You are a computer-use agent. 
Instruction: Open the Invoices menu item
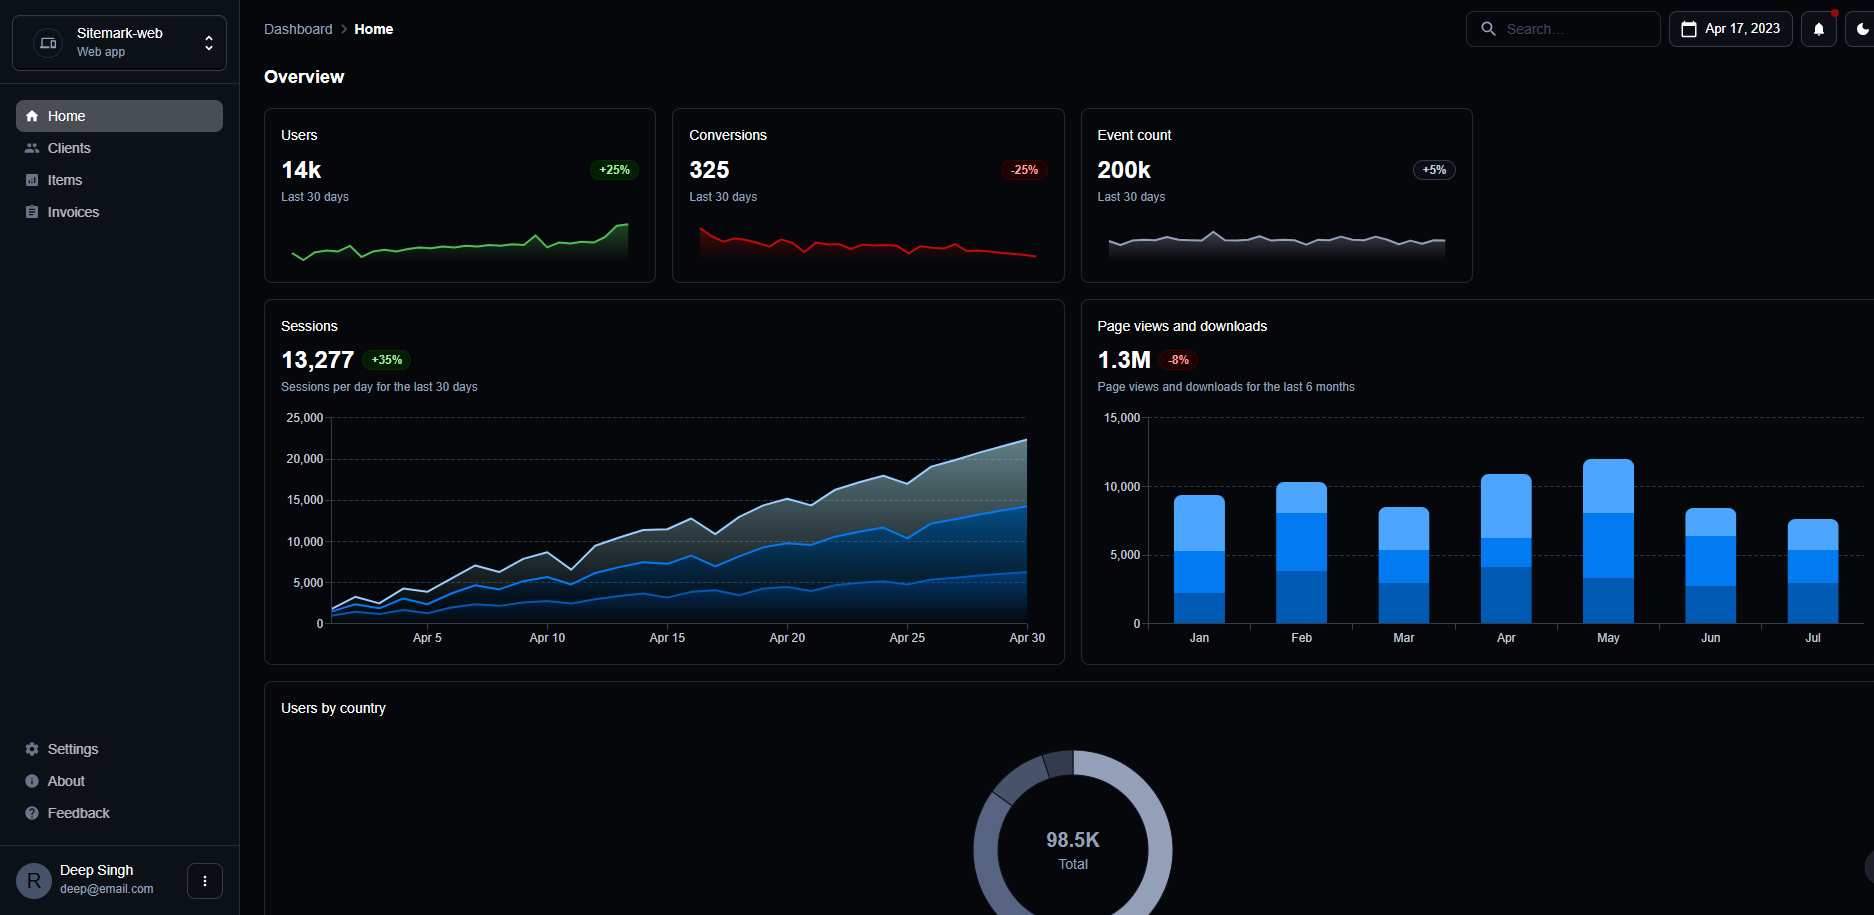119,212
